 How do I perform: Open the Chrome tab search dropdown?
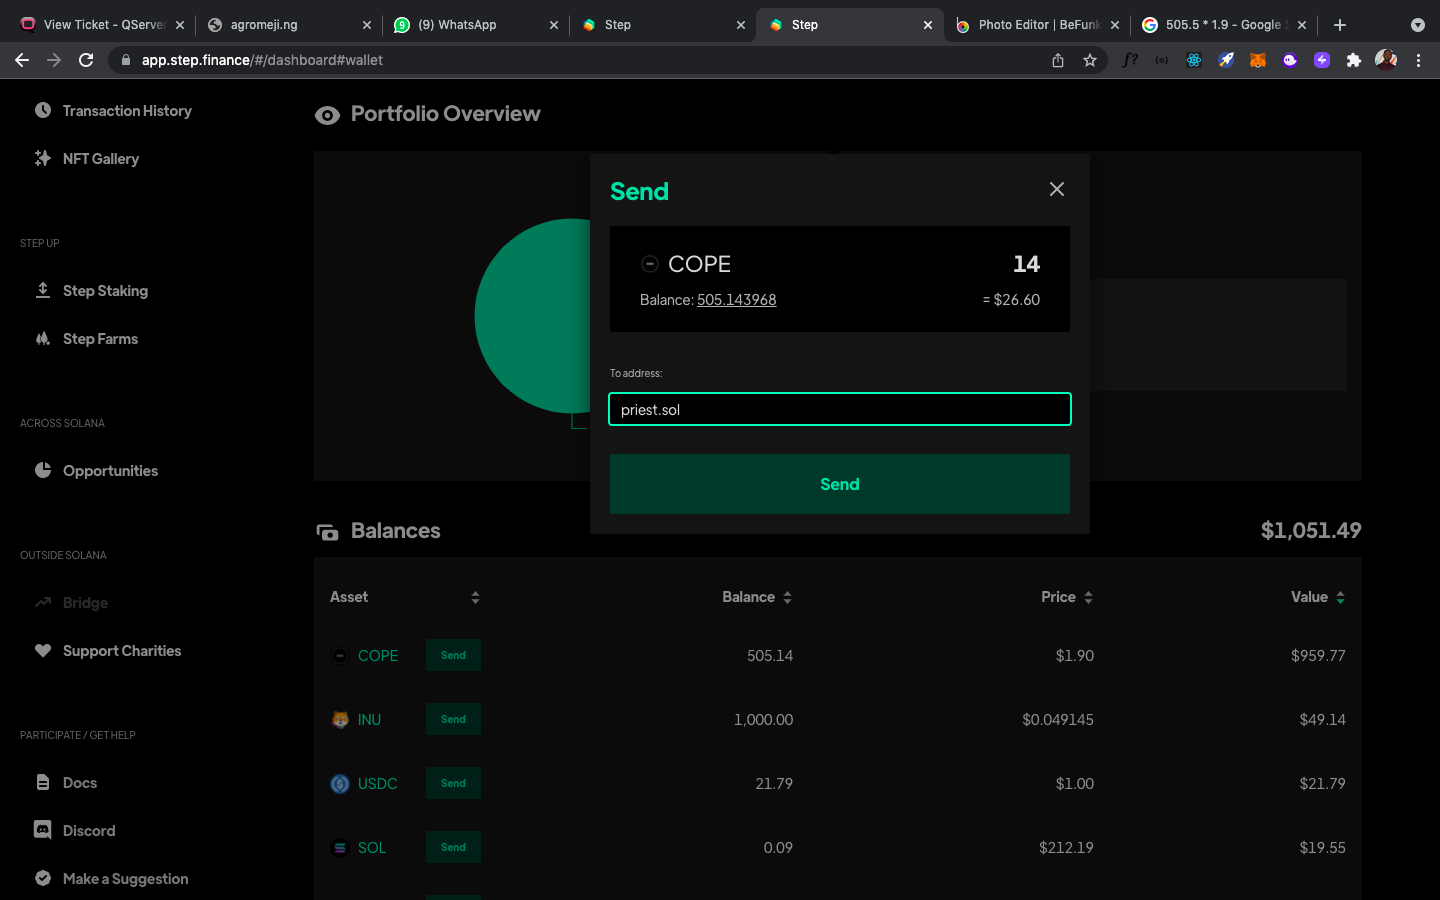point(1418,25)
